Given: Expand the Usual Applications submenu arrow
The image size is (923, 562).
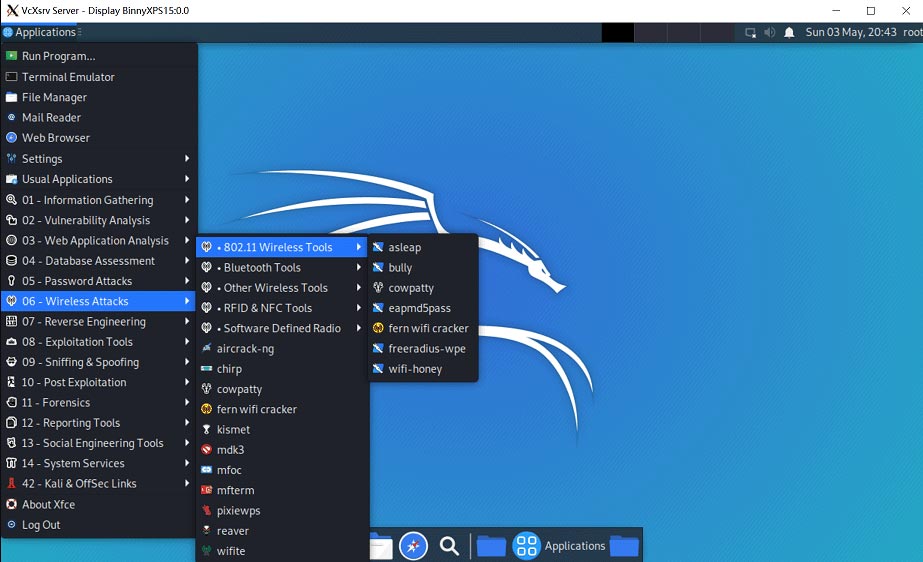Looking at the screenshot, I should [x=187, y=178].
